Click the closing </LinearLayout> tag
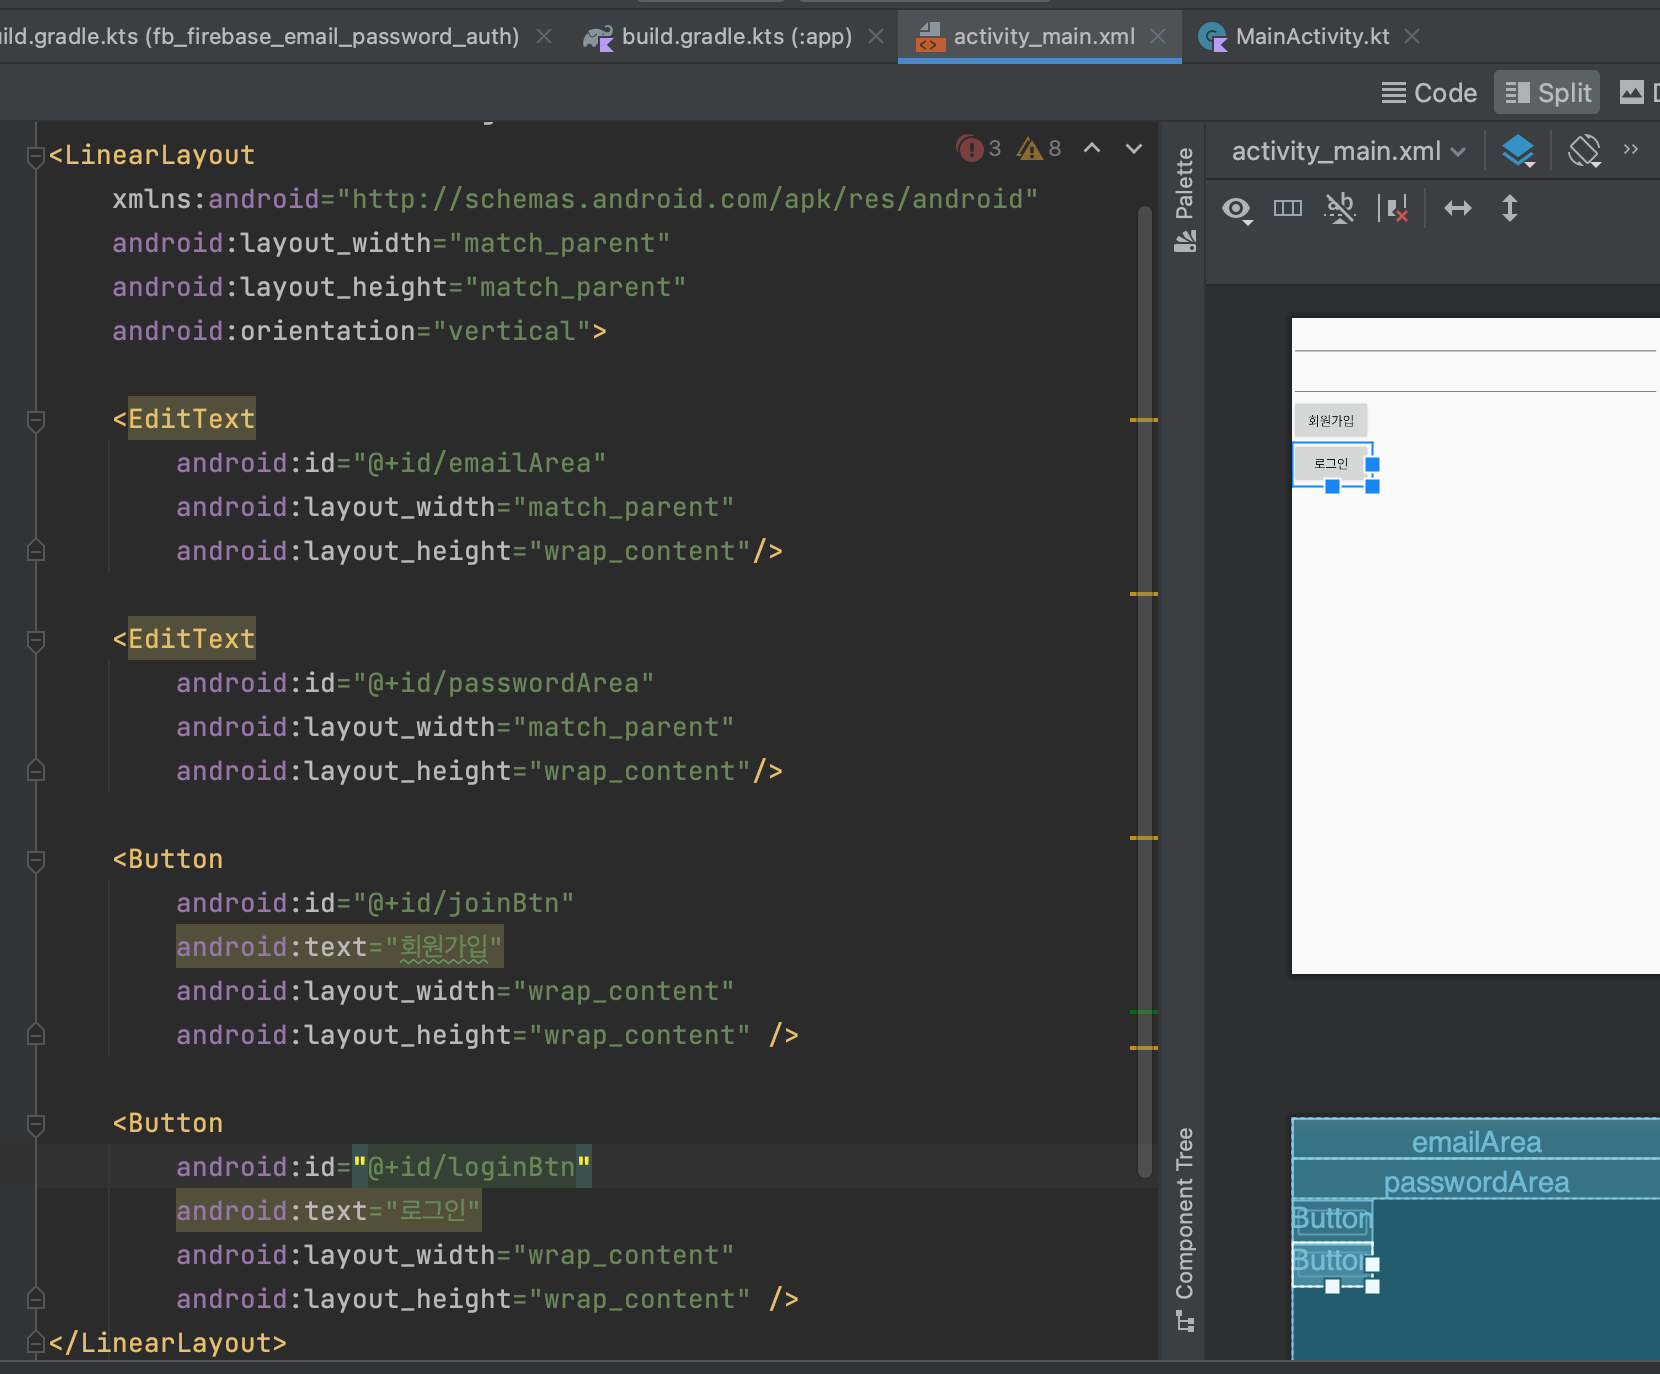The image size is (1660, 1374). tap(168, 1343)
